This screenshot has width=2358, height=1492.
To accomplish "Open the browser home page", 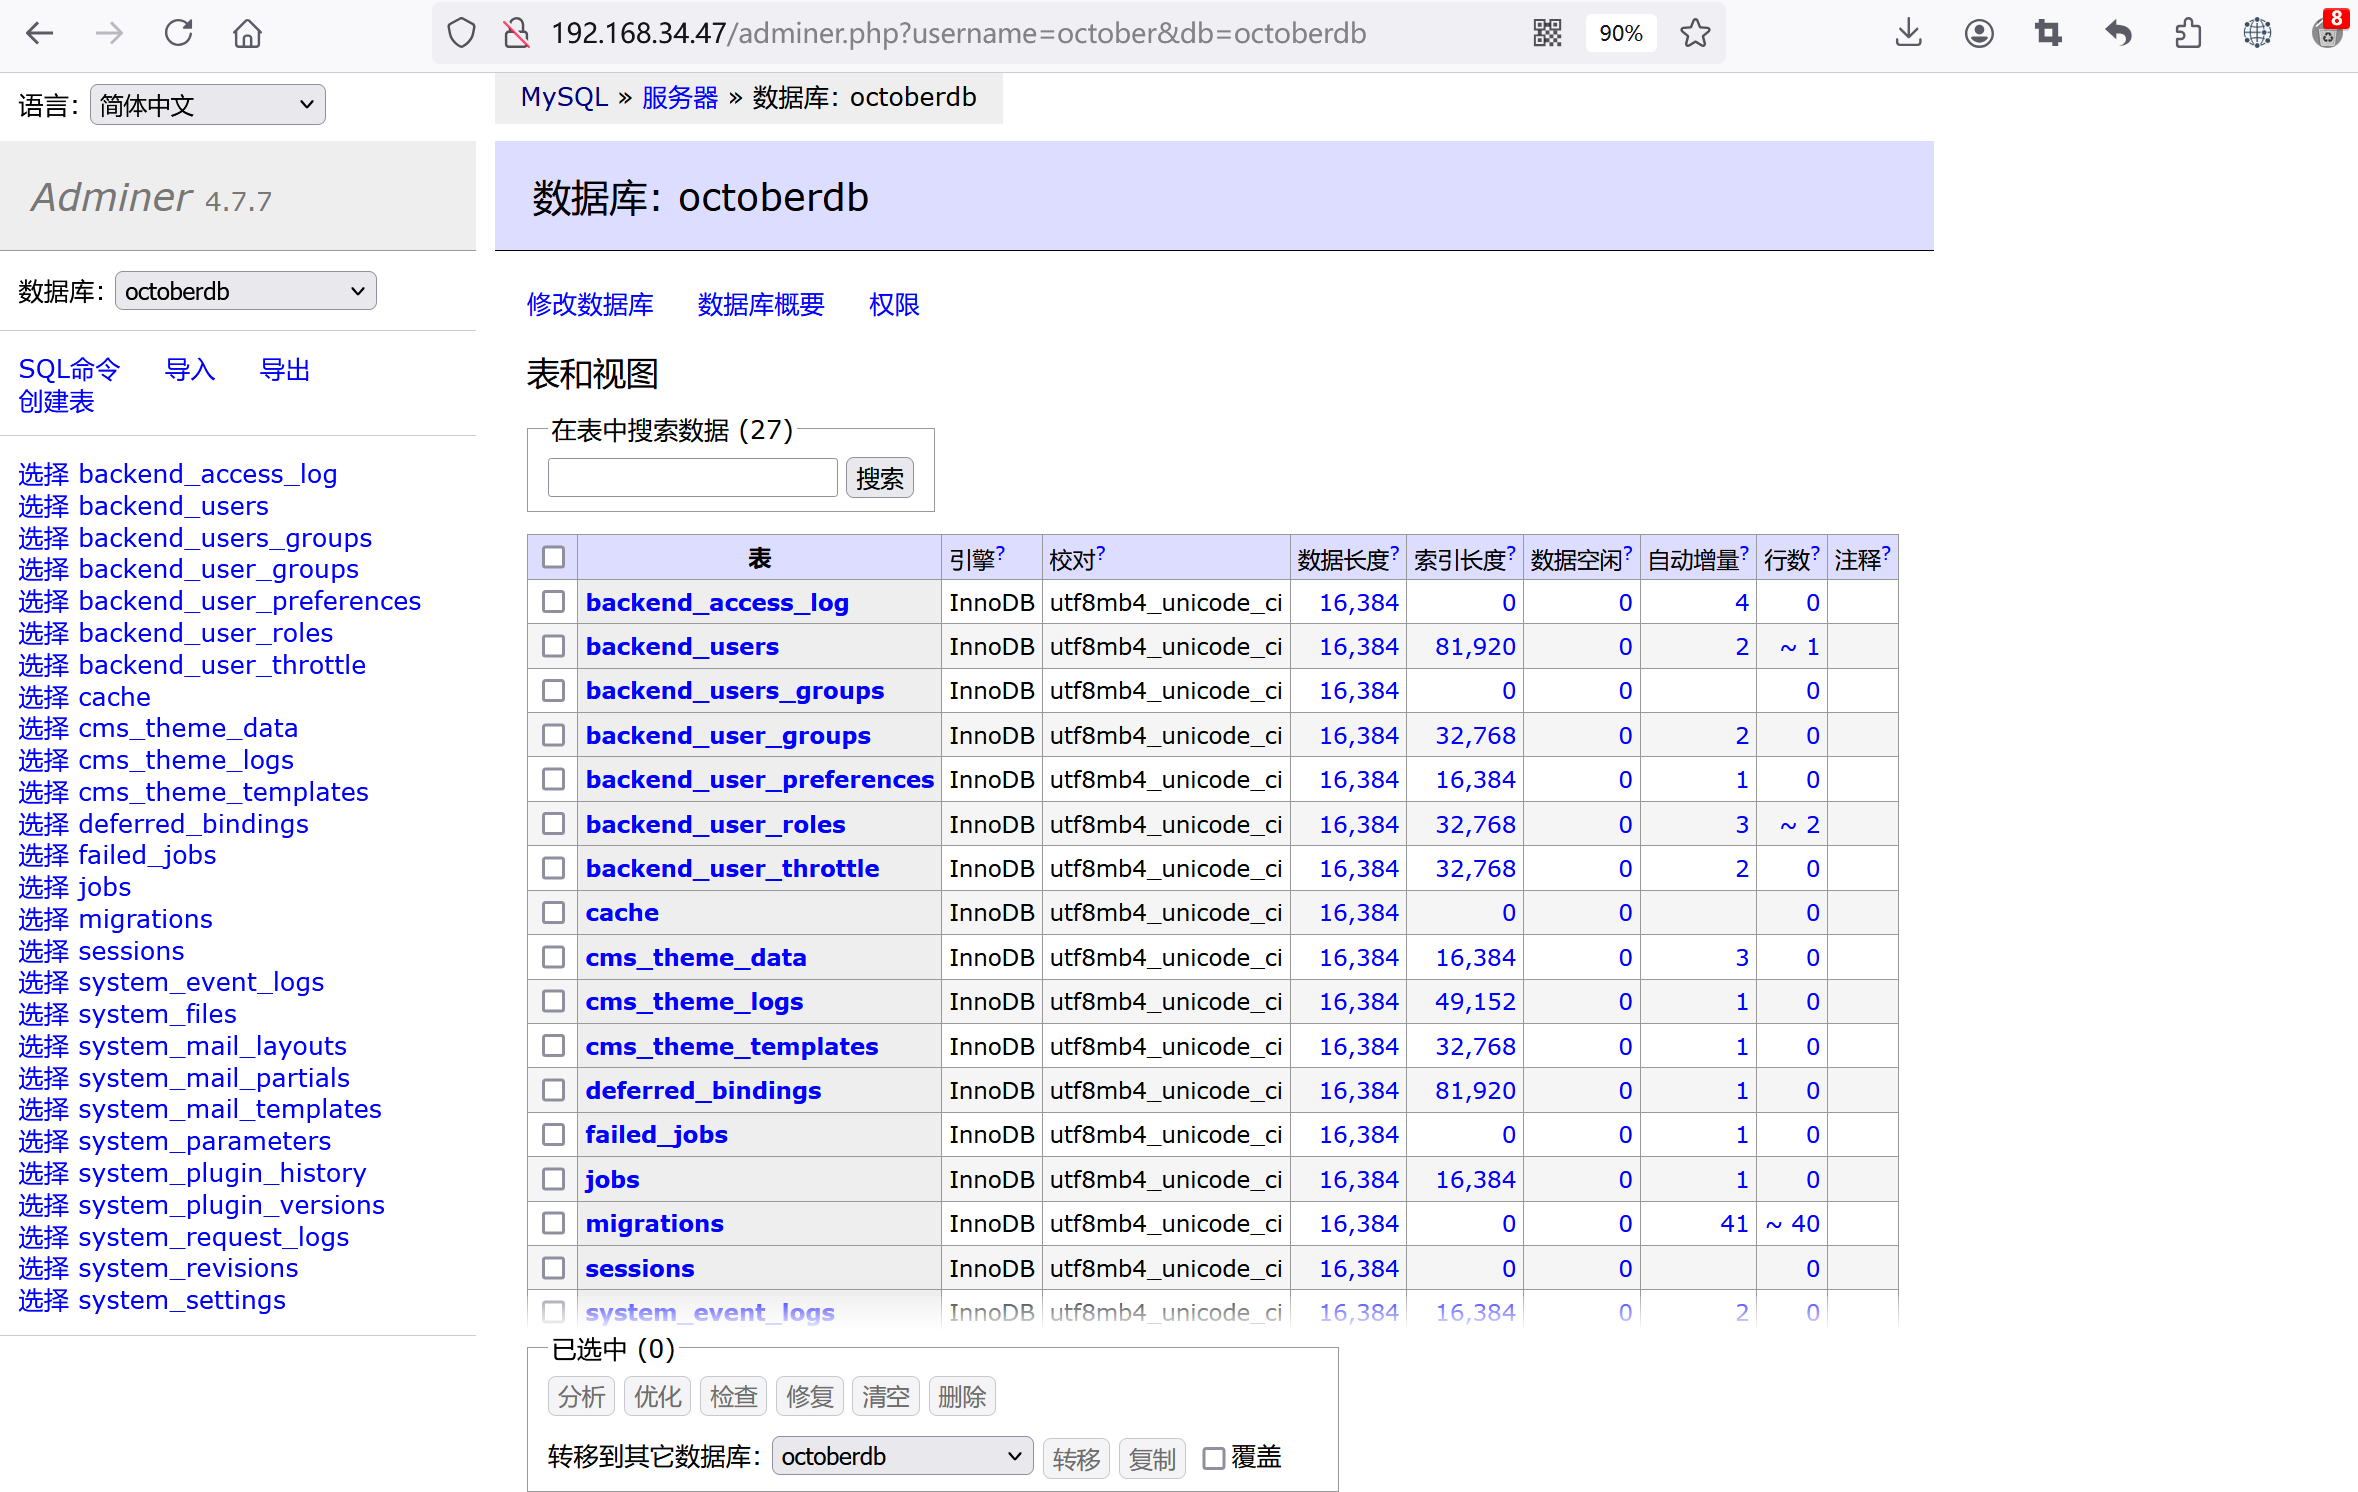I will (x=247, y=33).
